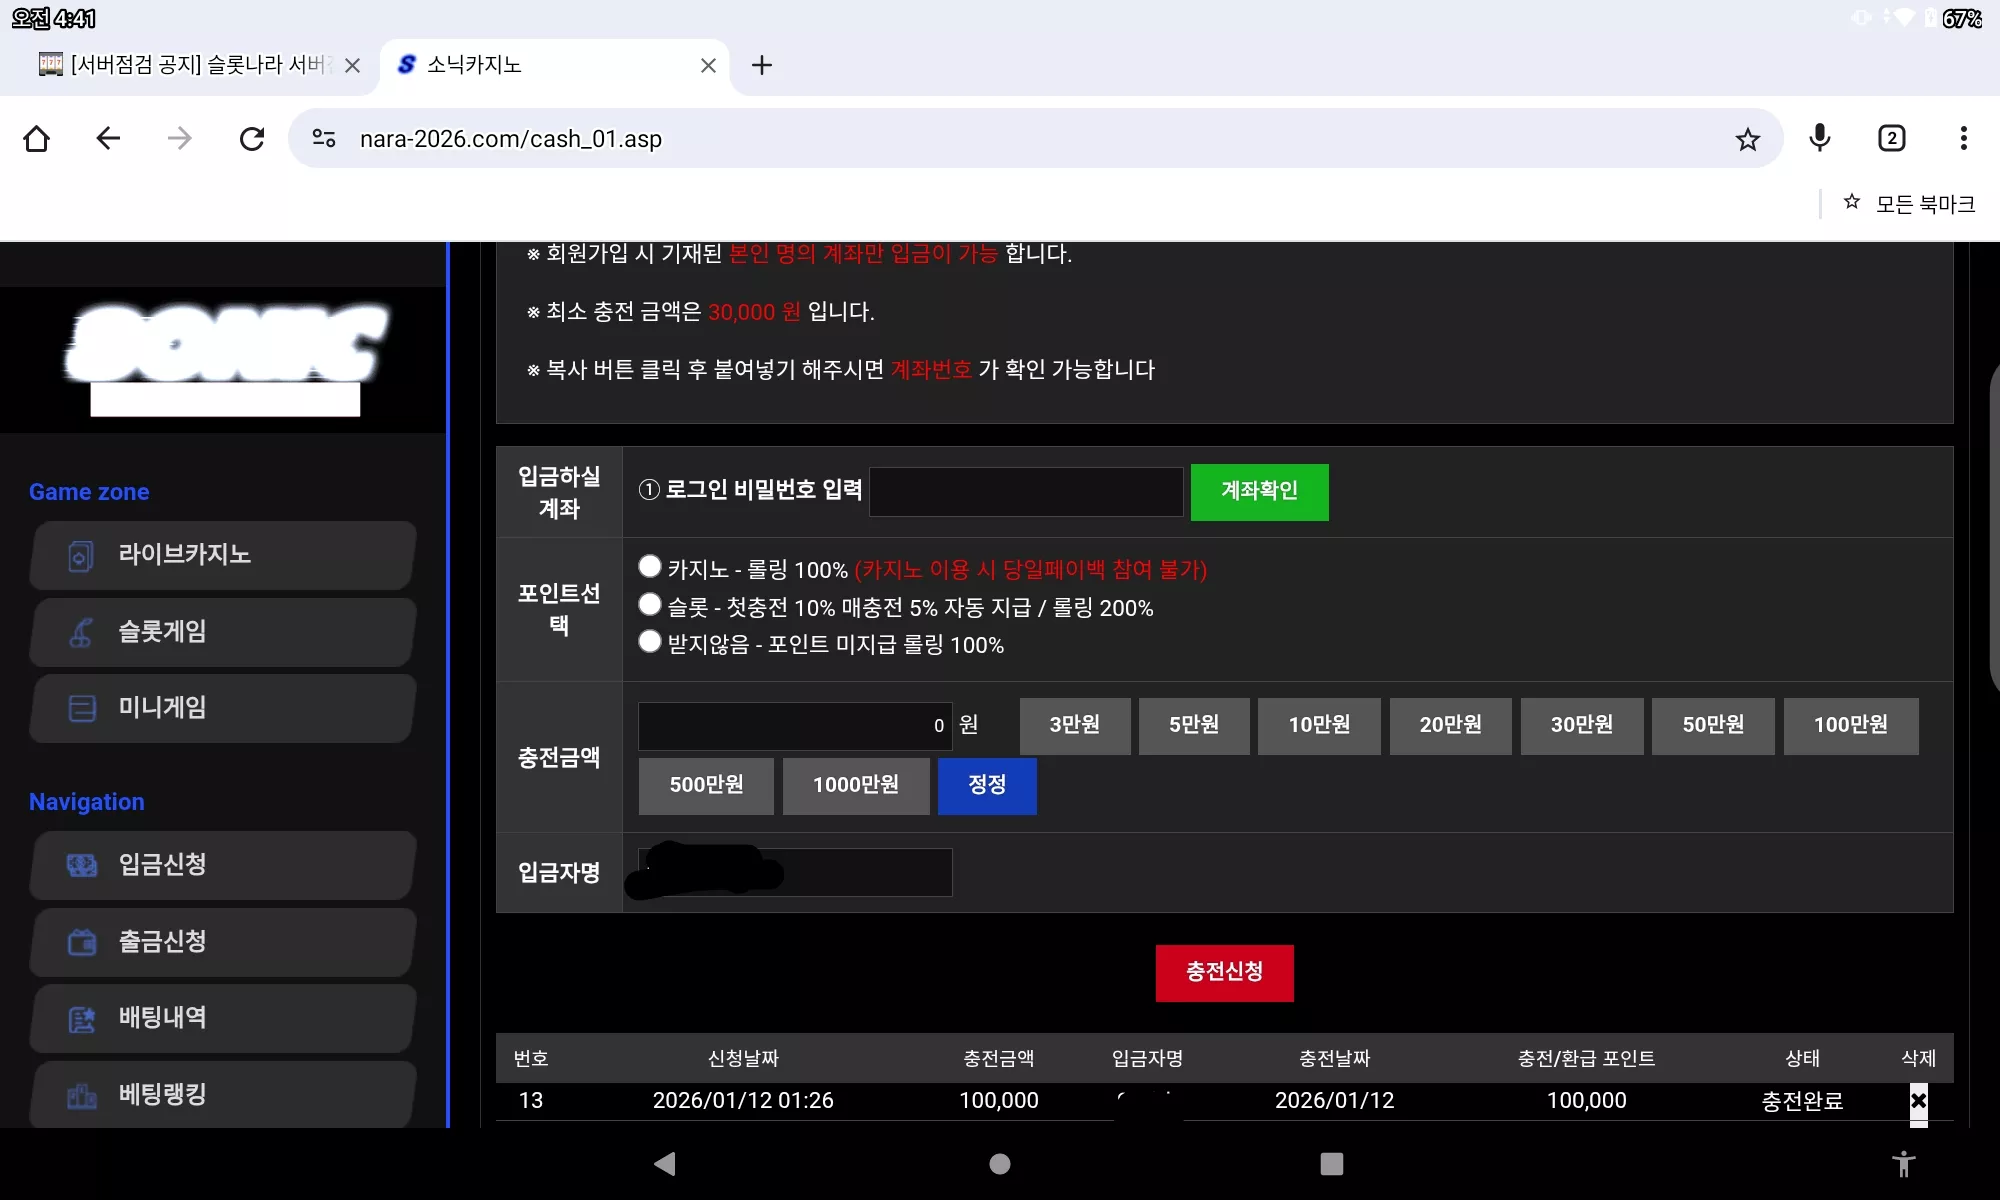
Task: Open the tab switcher showing 2 tabs
Action: [1891, 138]
